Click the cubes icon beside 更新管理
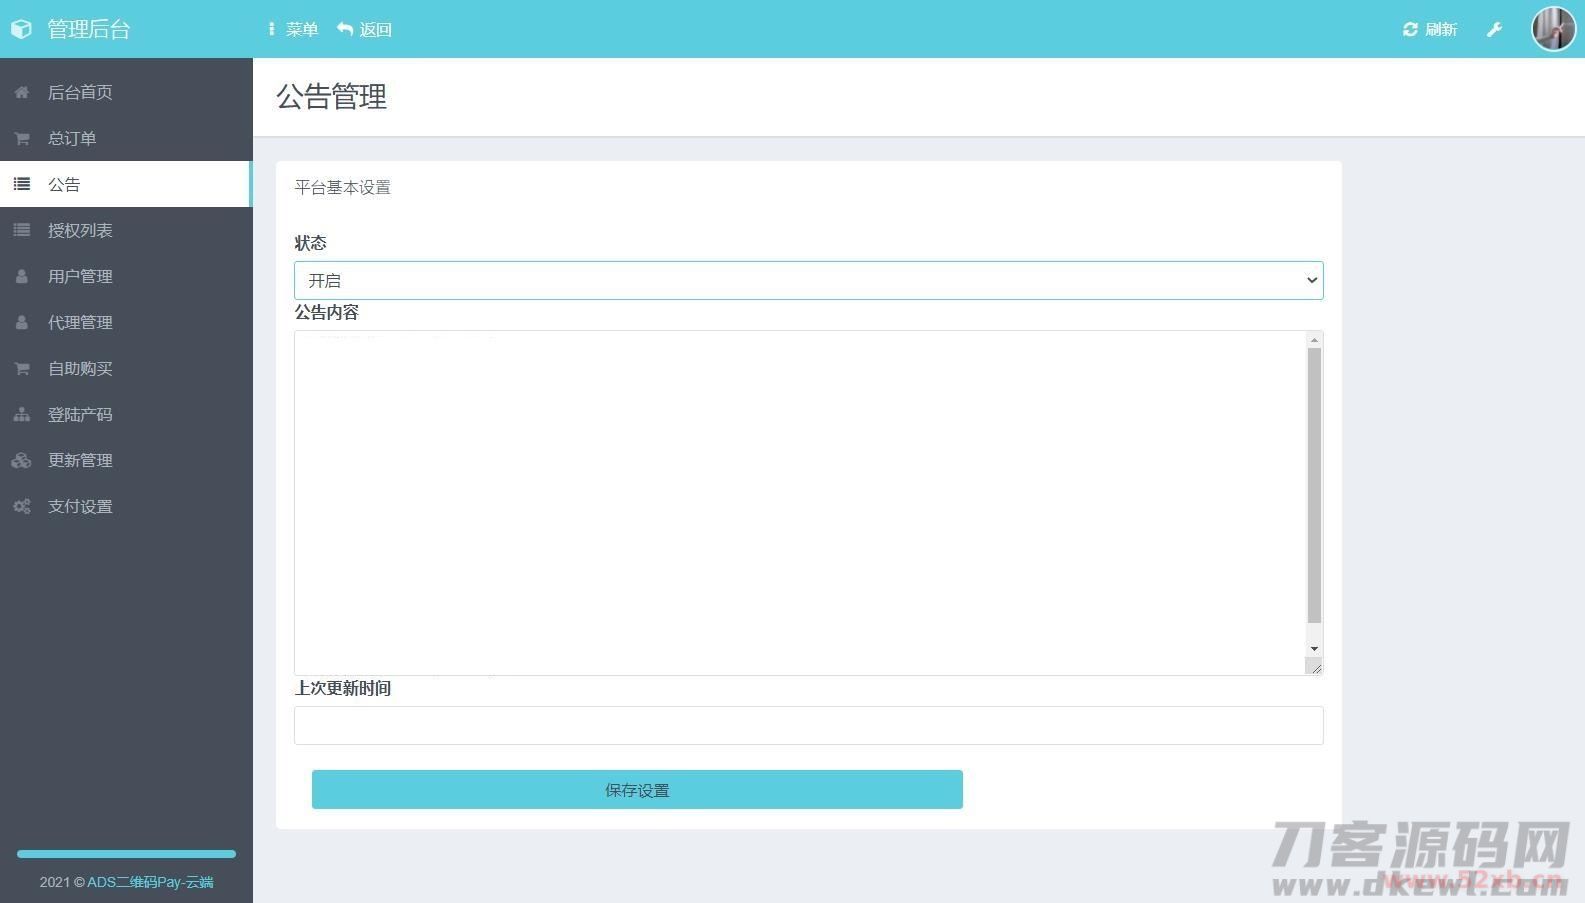The height and width of the screenshot is (903, 1585). [x=21, y=460]
